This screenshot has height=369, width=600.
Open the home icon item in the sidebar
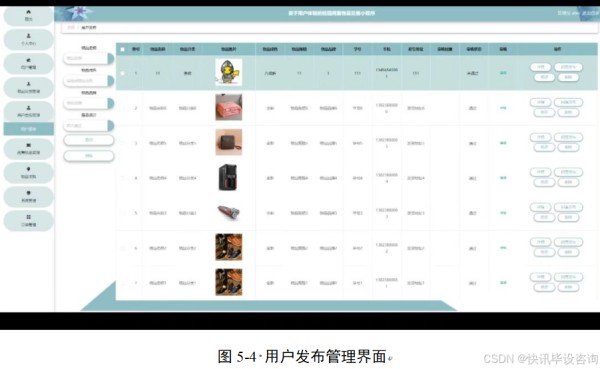(x=28, y=16)
